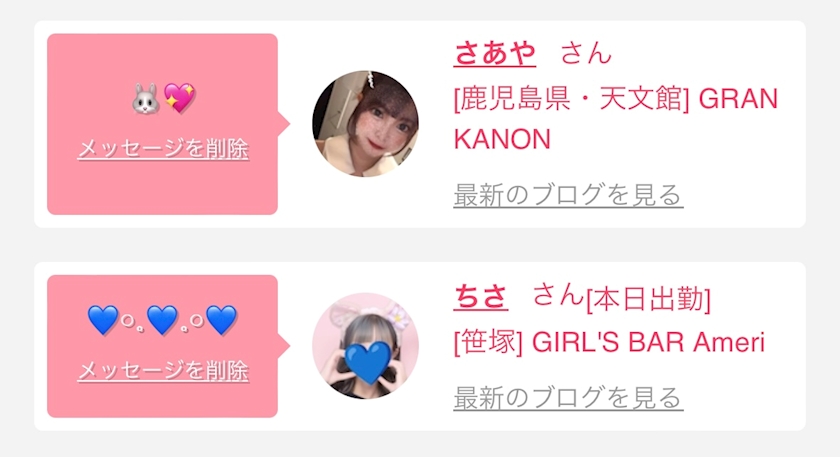Open ちさ's round profile photo
840x457 pixels.
[x=365, y=346]
